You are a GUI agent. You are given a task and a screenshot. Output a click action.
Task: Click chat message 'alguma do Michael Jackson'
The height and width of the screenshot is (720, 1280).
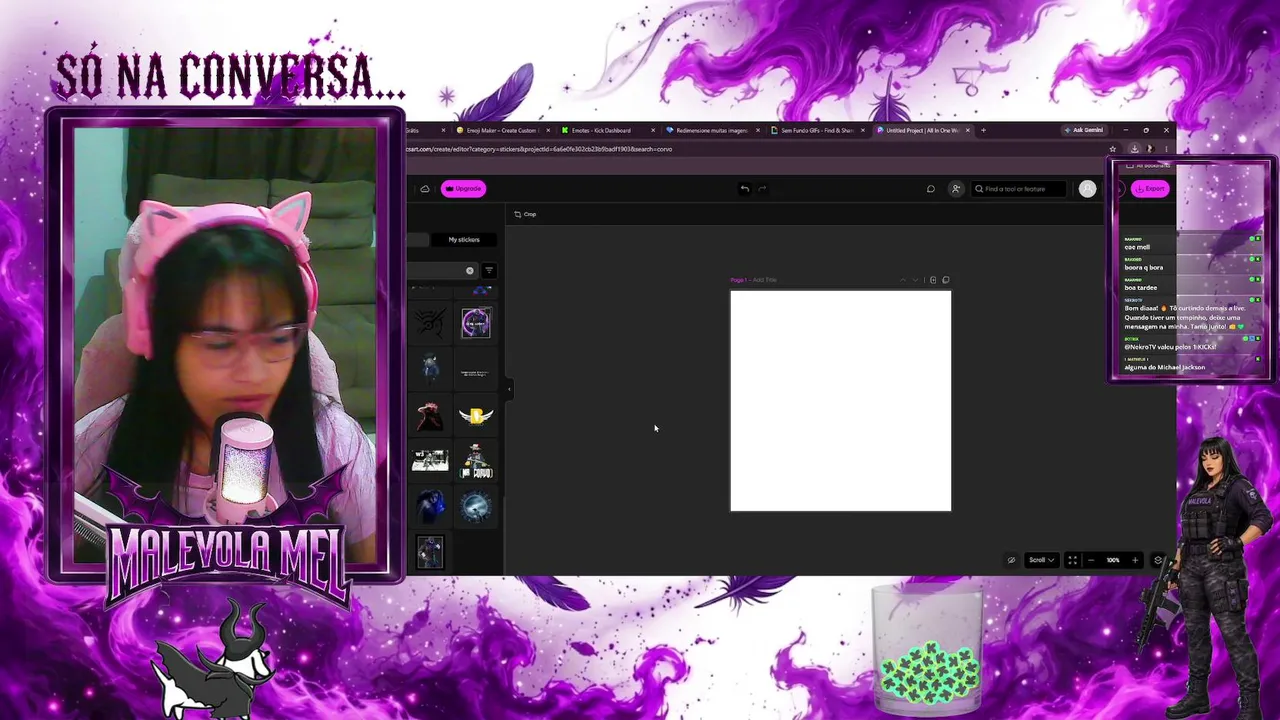click(1164, 367)
